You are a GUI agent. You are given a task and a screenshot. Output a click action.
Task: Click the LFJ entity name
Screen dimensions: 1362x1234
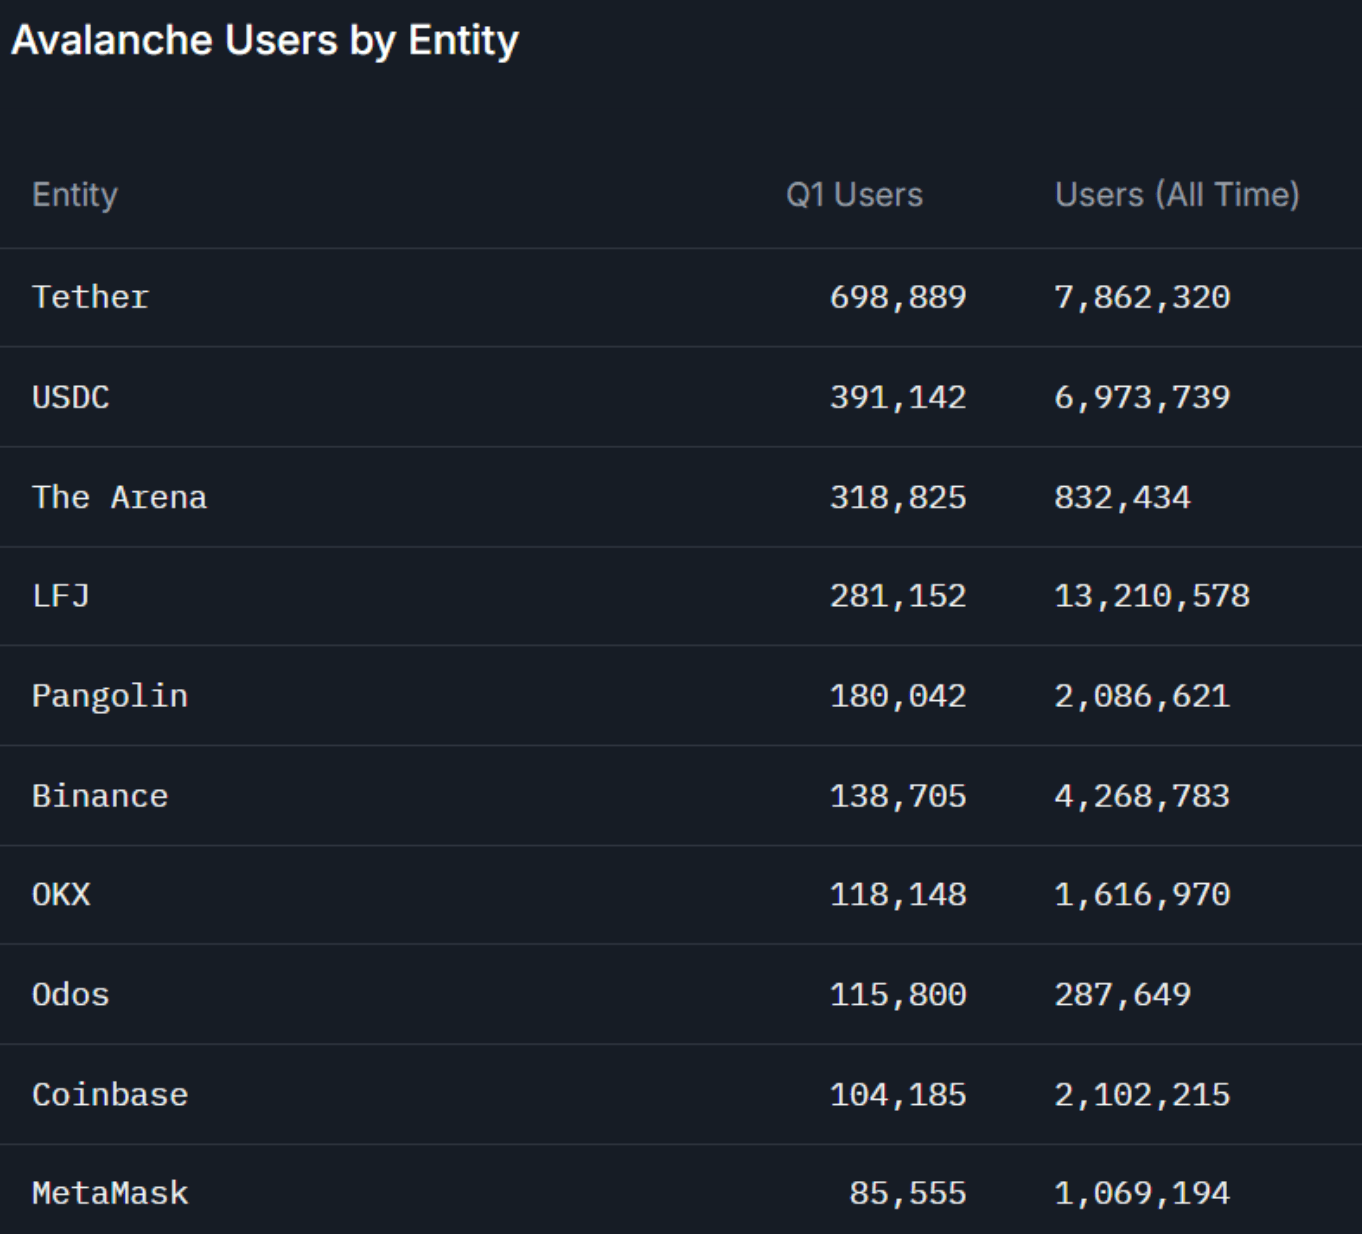(61, 596)
